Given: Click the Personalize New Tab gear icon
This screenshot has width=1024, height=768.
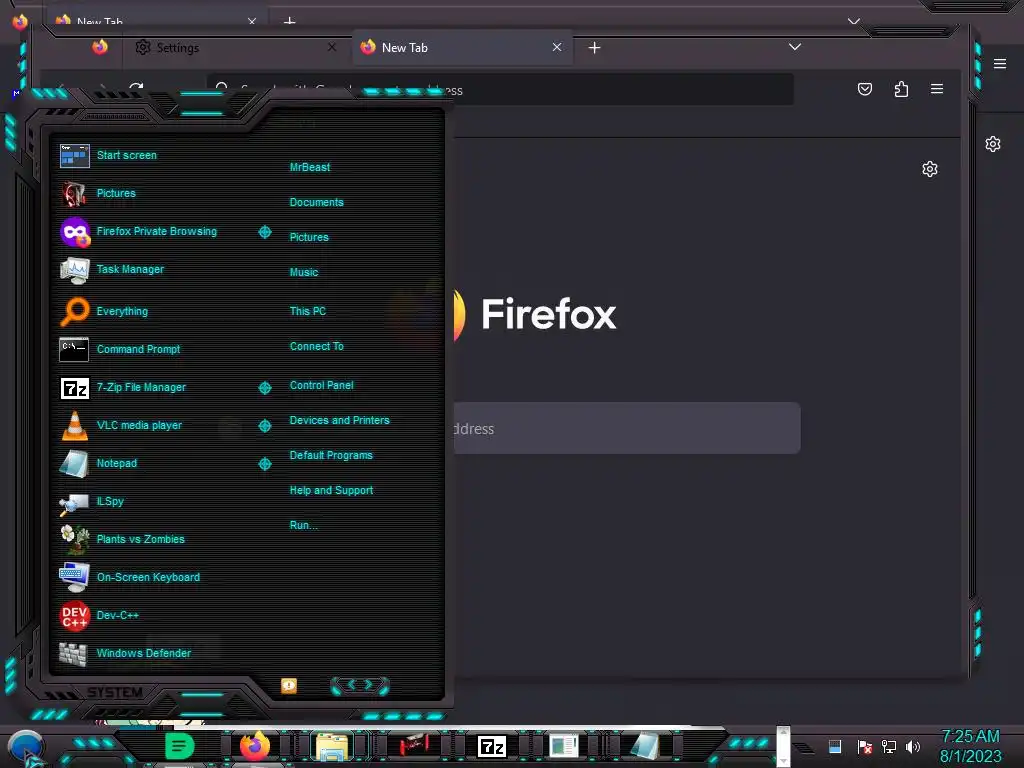Looking at the screenshot, I should [930, 170].
